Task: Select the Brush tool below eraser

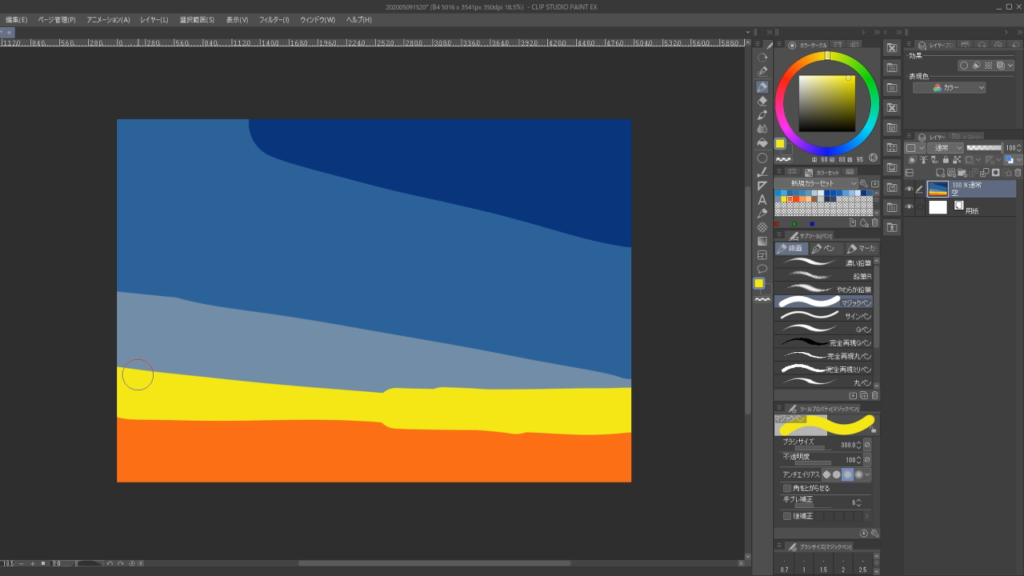Action: [762, 115]
